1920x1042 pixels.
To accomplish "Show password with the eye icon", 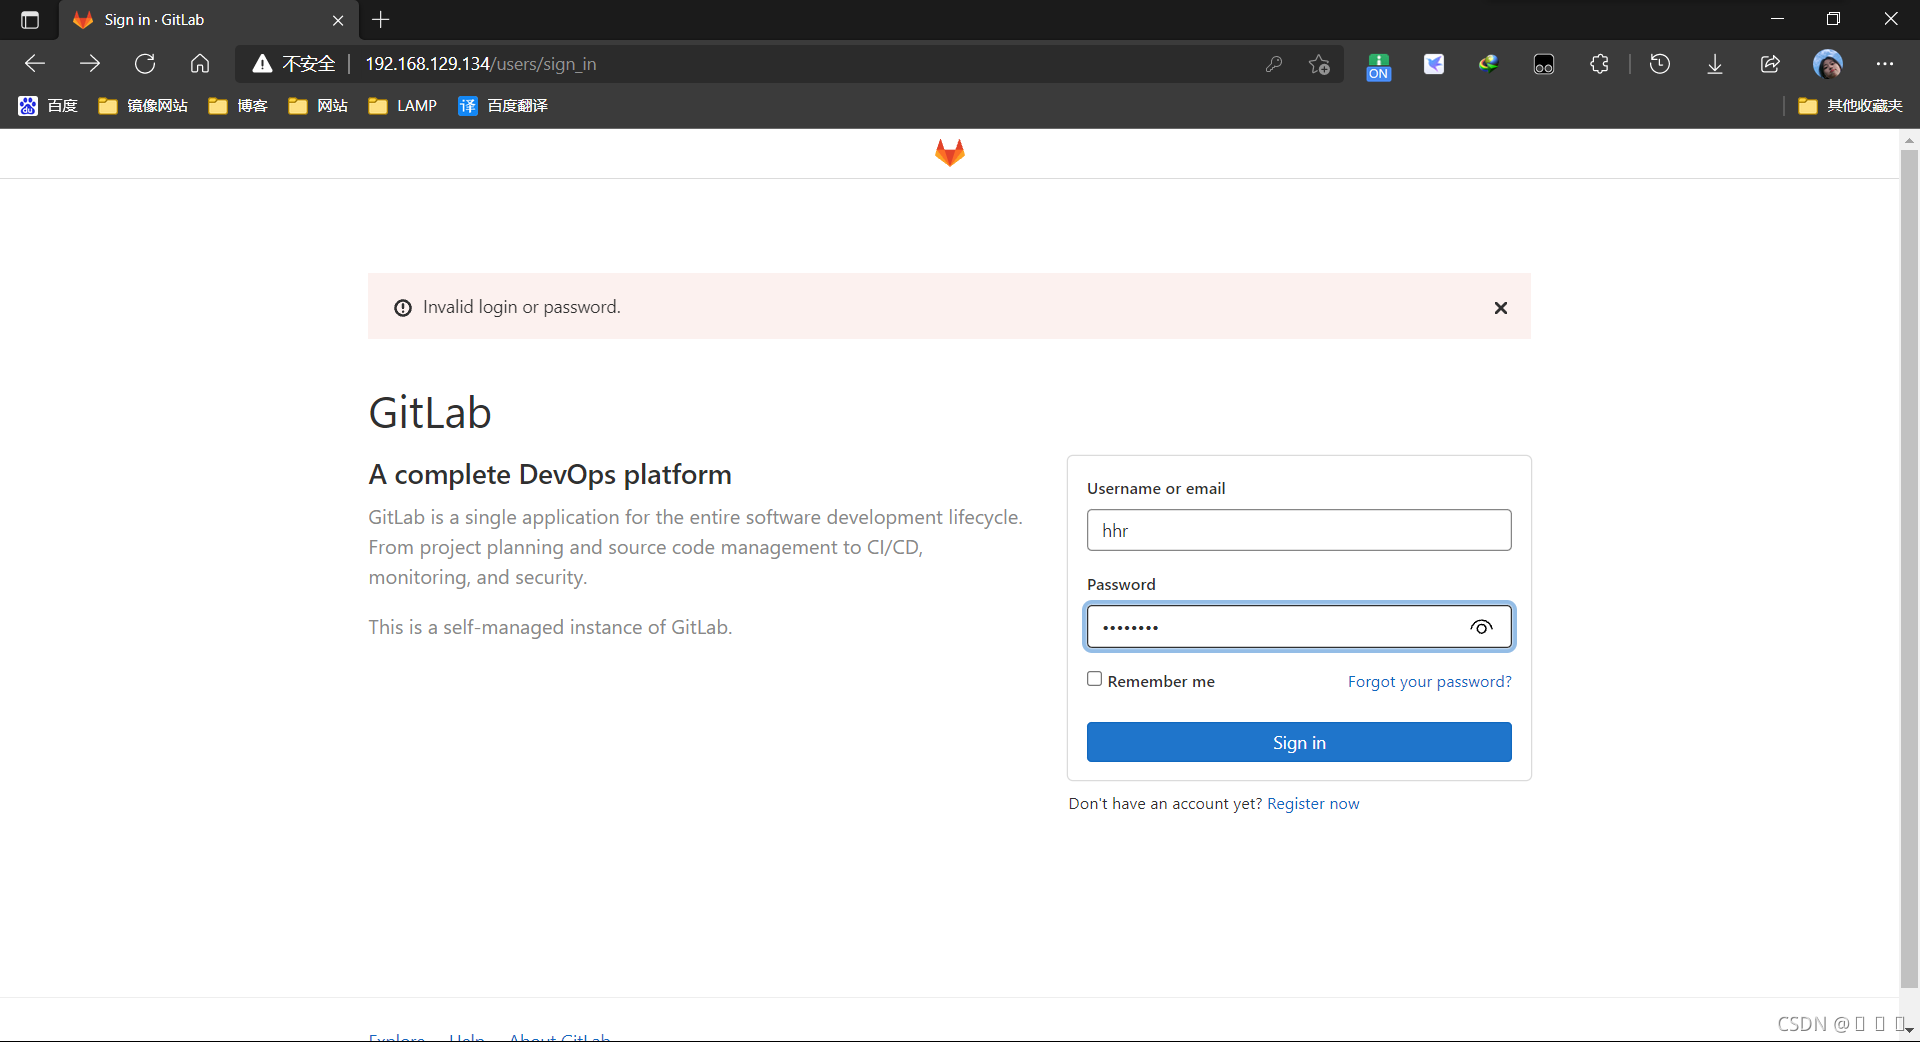I will click(x=1482, y=627).
